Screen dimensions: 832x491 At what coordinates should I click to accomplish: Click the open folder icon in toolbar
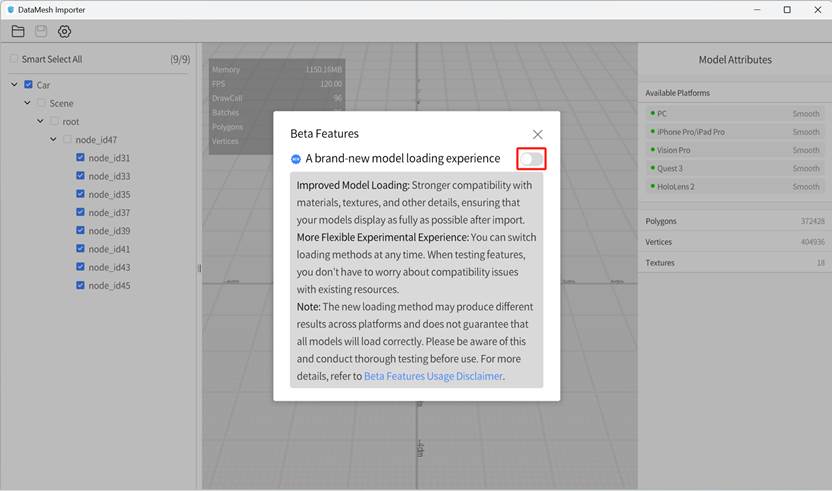pyautogui.click(x=18, y=31)
